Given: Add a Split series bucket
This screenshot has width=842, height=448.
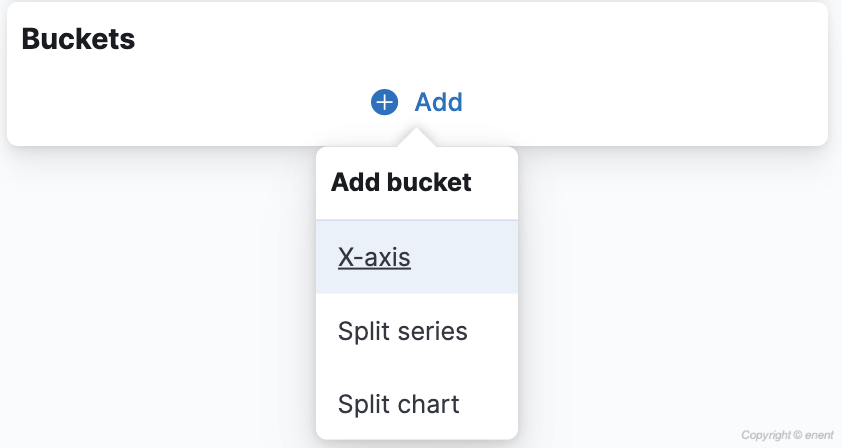Looking at the screenshot, I should pos(417,330).
